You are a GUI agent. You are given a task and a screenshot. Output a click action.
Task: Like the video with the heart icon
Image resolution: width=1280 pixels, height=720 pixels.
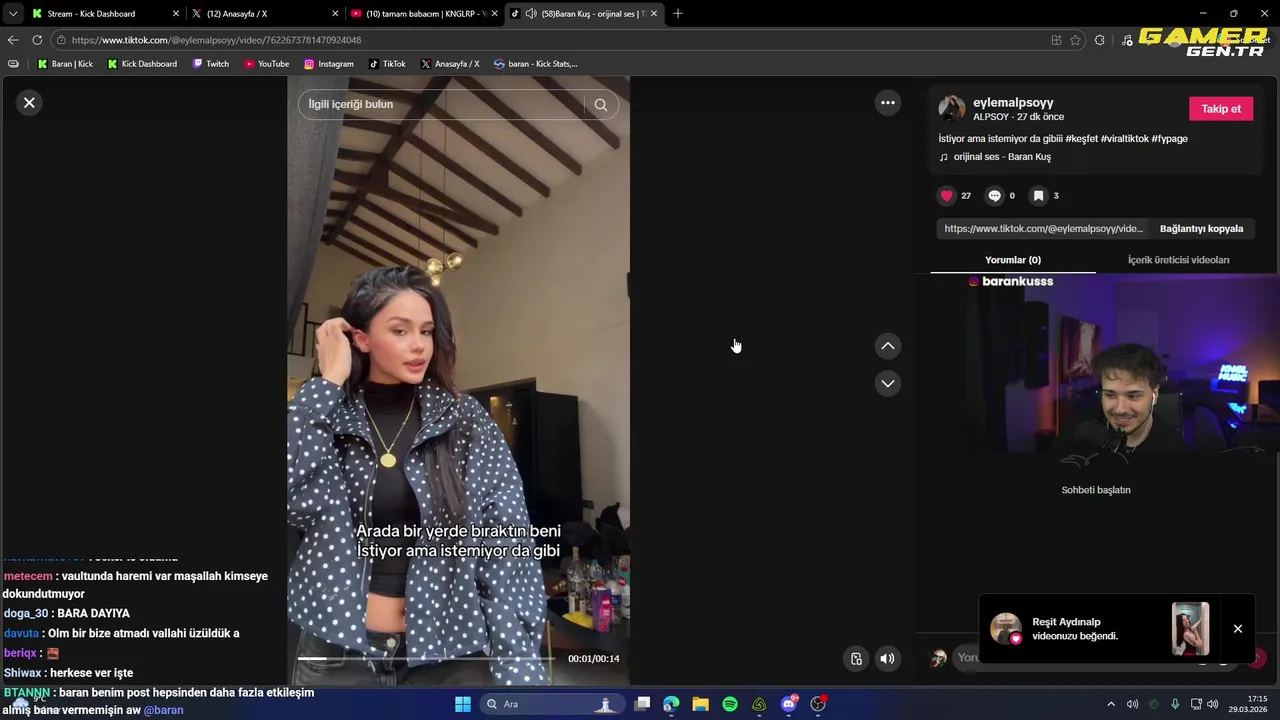point(947,196)
